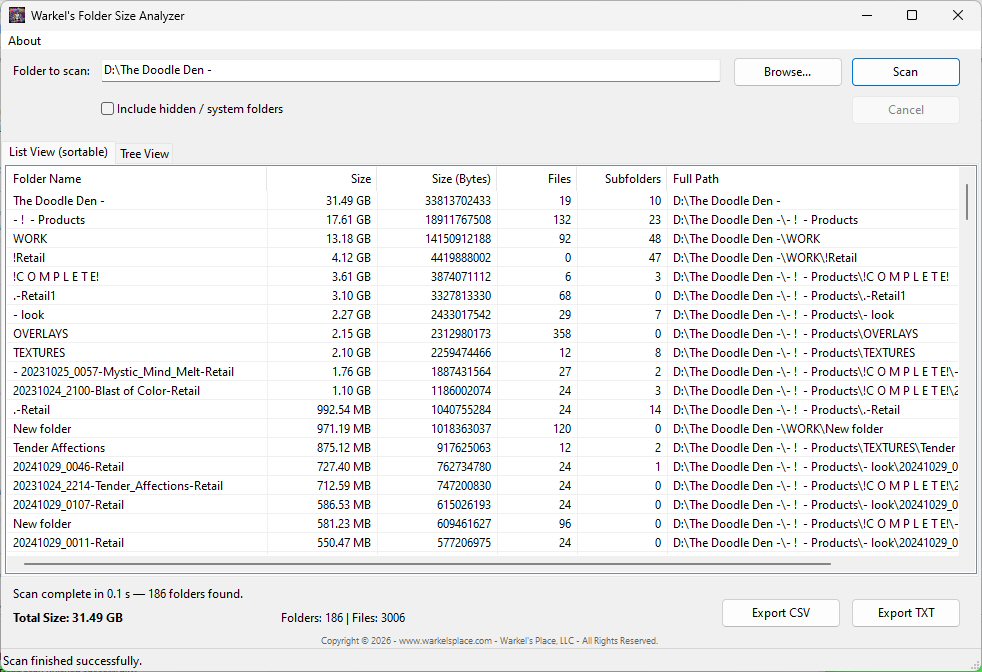The height and width of the screenshot is (672, 982).
Task: Select the 'OVERLAYS' folder row
Action: click(x=482, y=334)
